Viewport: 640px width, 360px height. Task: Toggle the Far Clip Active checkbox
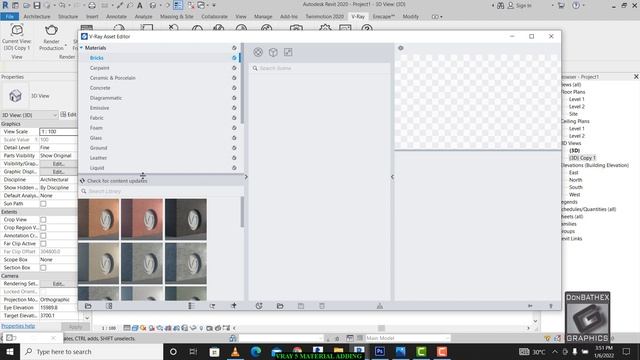(43, 244)
